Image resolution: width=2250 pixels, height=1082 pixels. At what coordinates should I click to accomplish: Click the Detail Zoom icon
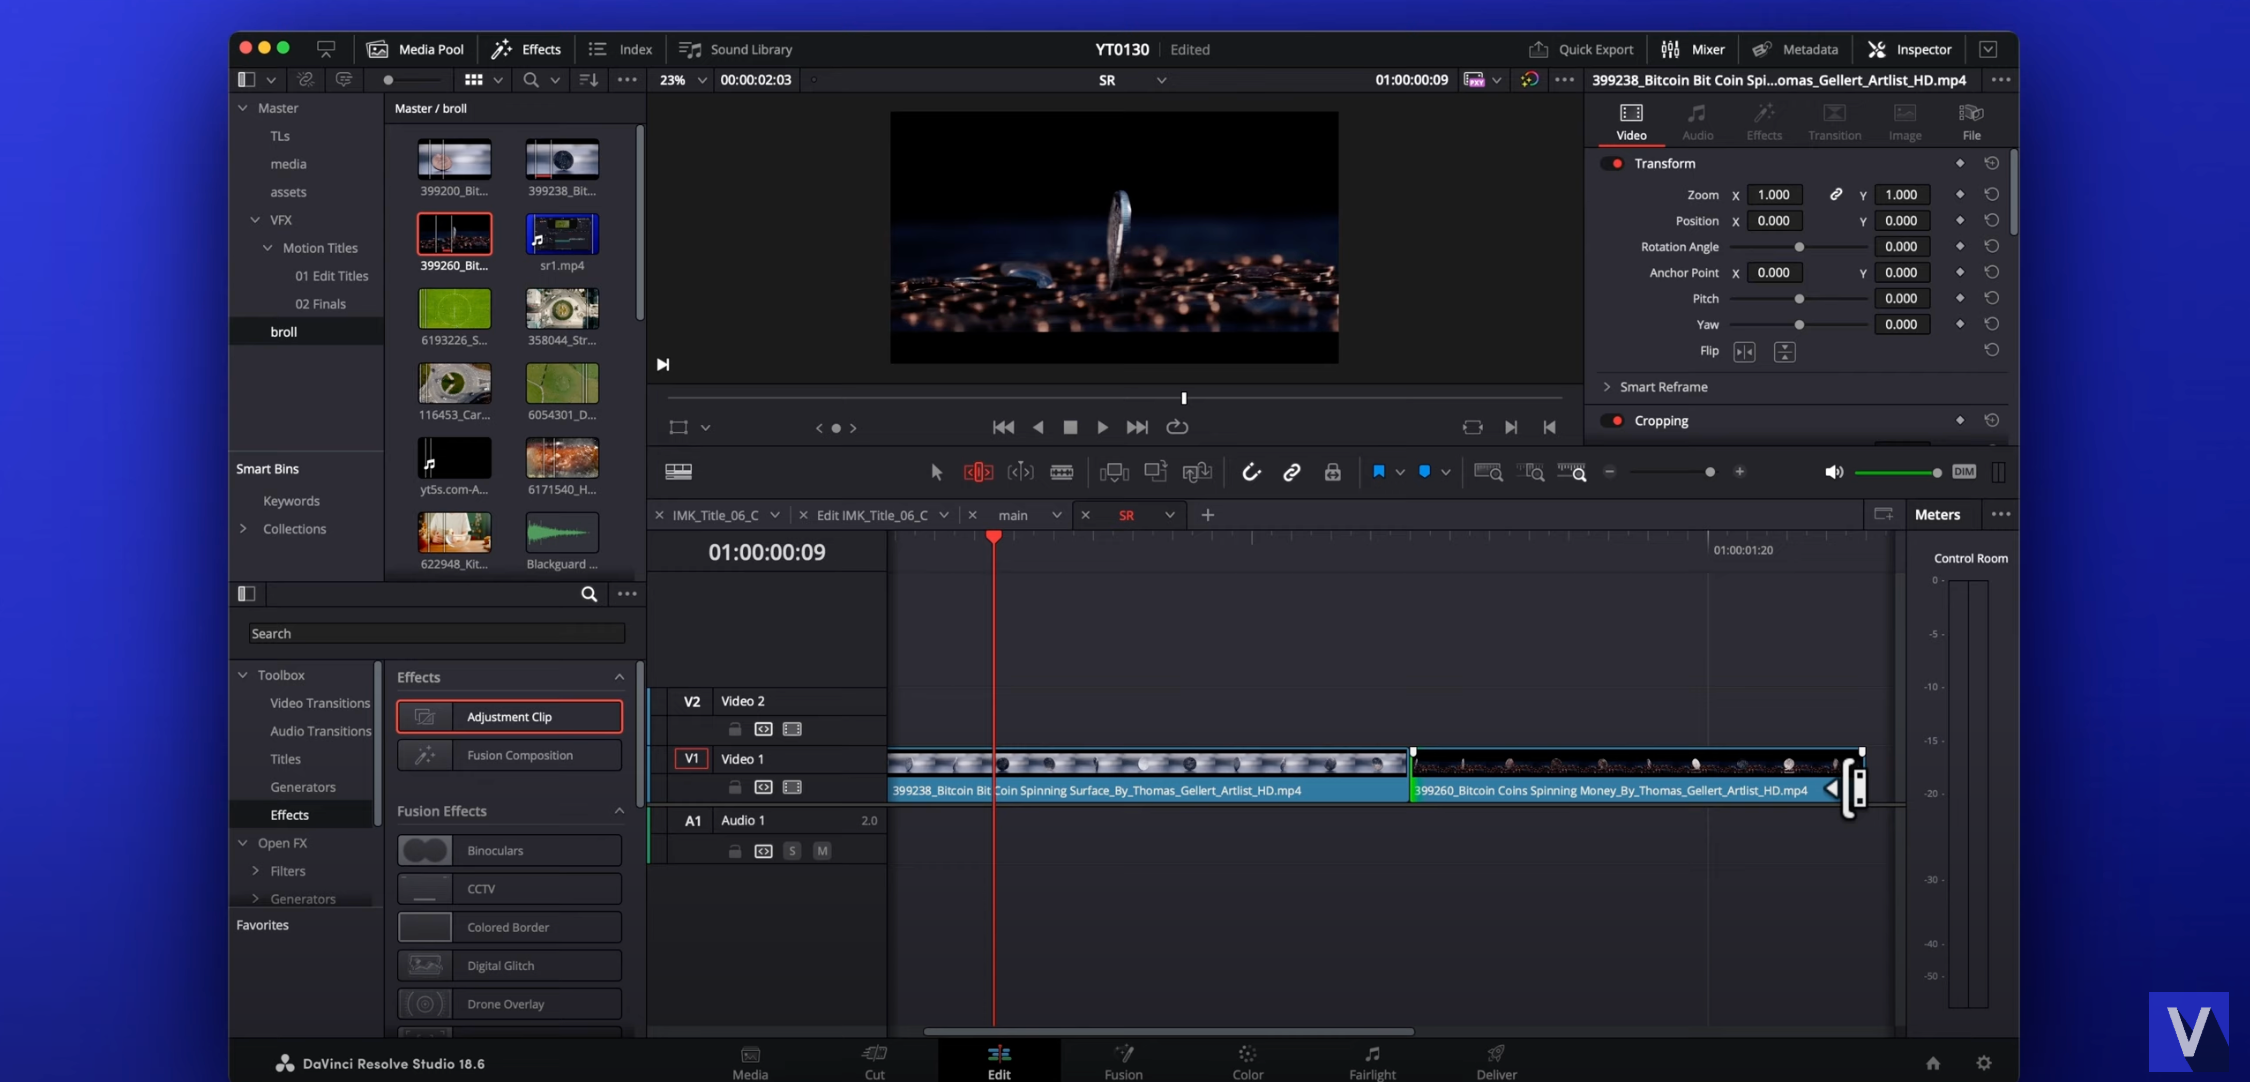[1531, 472]
